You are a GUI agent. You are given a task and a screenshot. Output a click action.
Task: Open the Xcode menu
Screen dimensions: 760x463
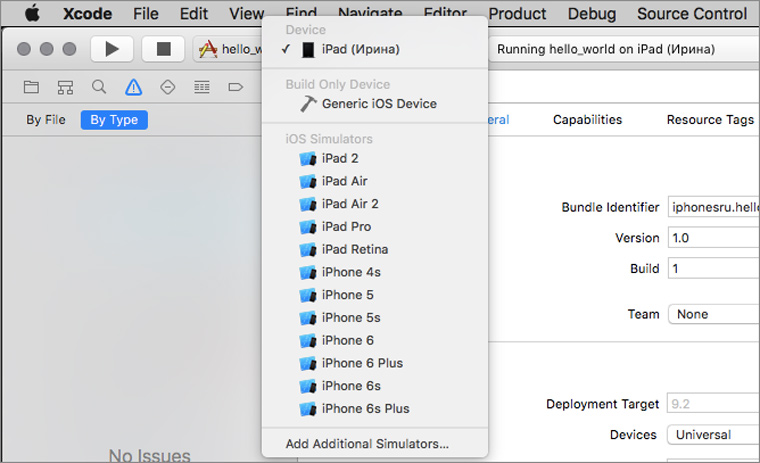(x=87, y=14)
